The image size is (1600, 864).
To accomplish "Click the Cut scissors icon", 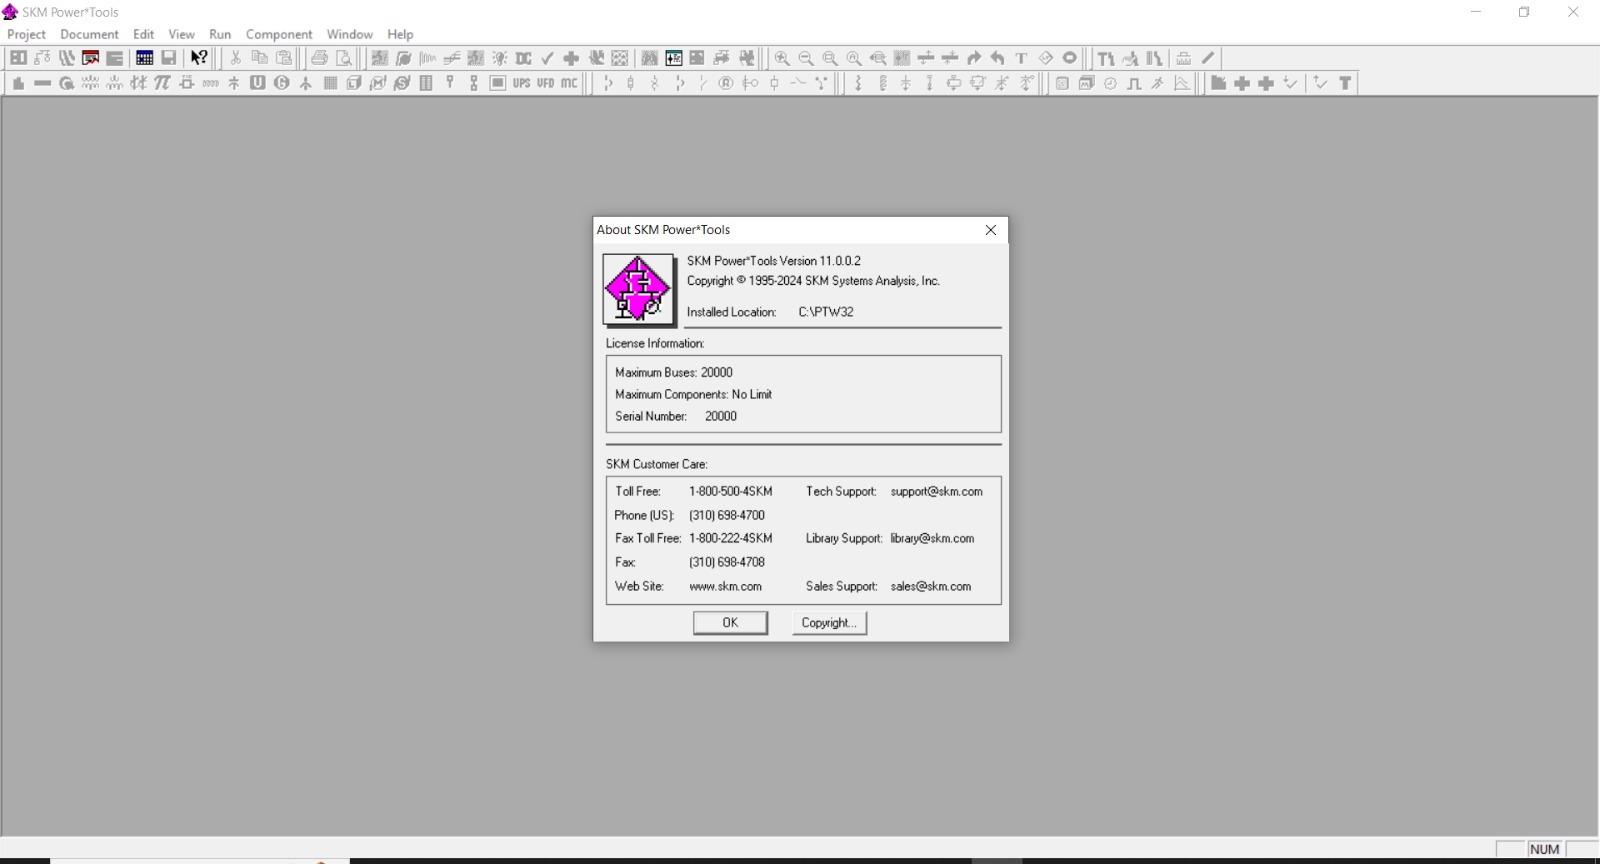I will tap(235, 58).
